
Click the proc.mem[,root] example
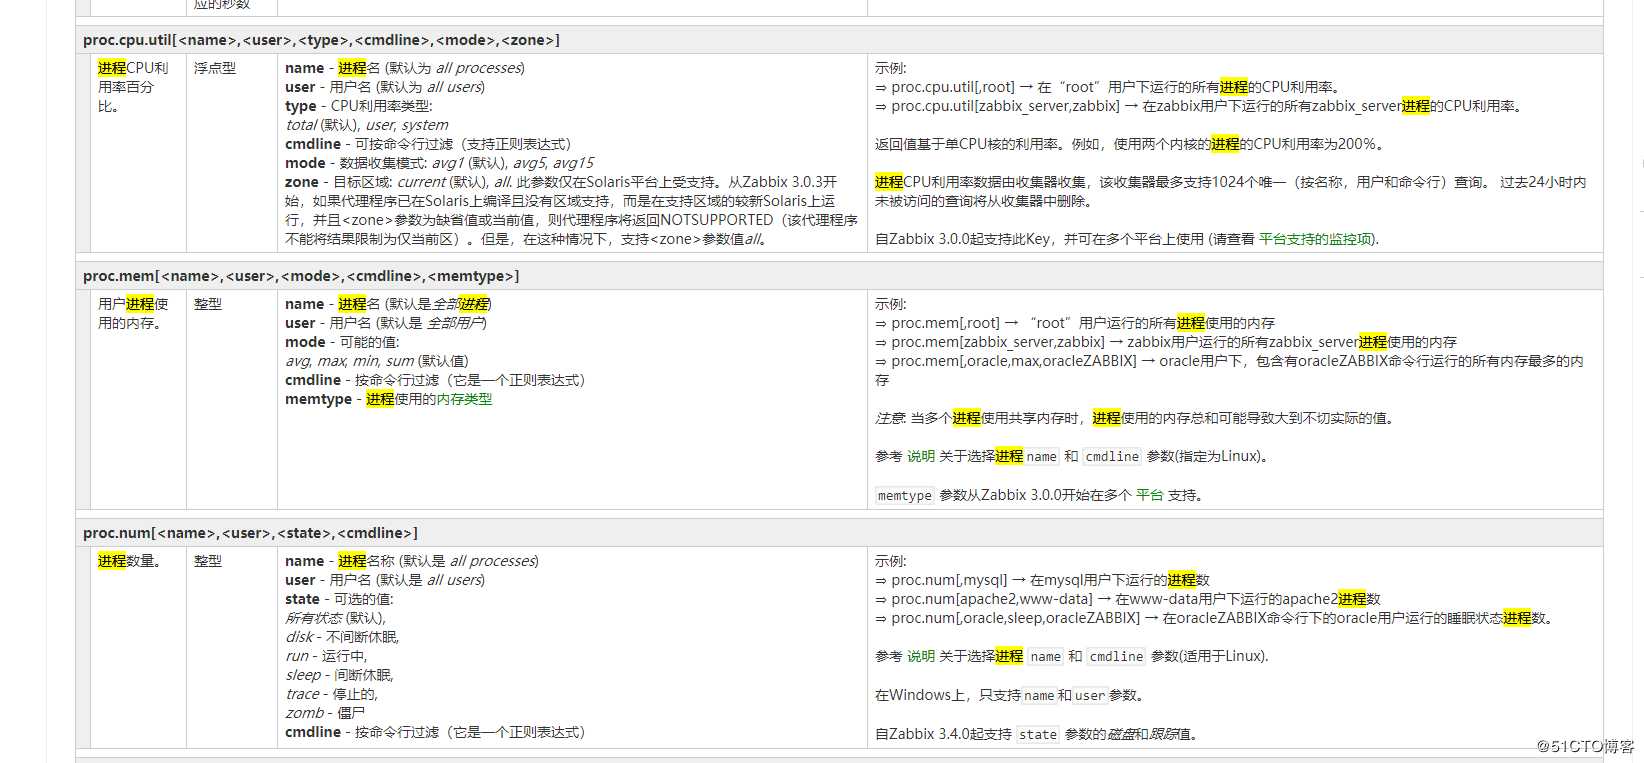[x=1075, y=323]
